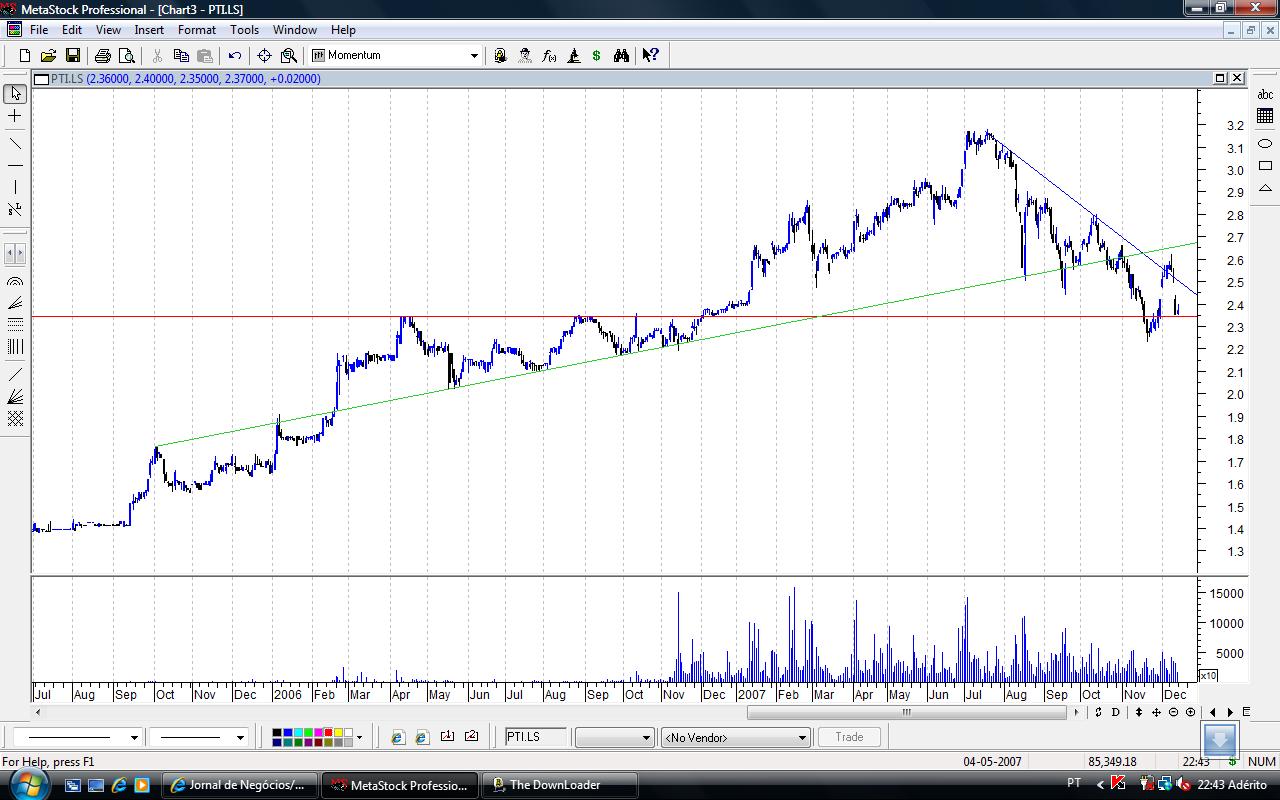Select the vertical cycle lines tool
This screenshot has height=800, width=1280.
[x=15, y=347]
